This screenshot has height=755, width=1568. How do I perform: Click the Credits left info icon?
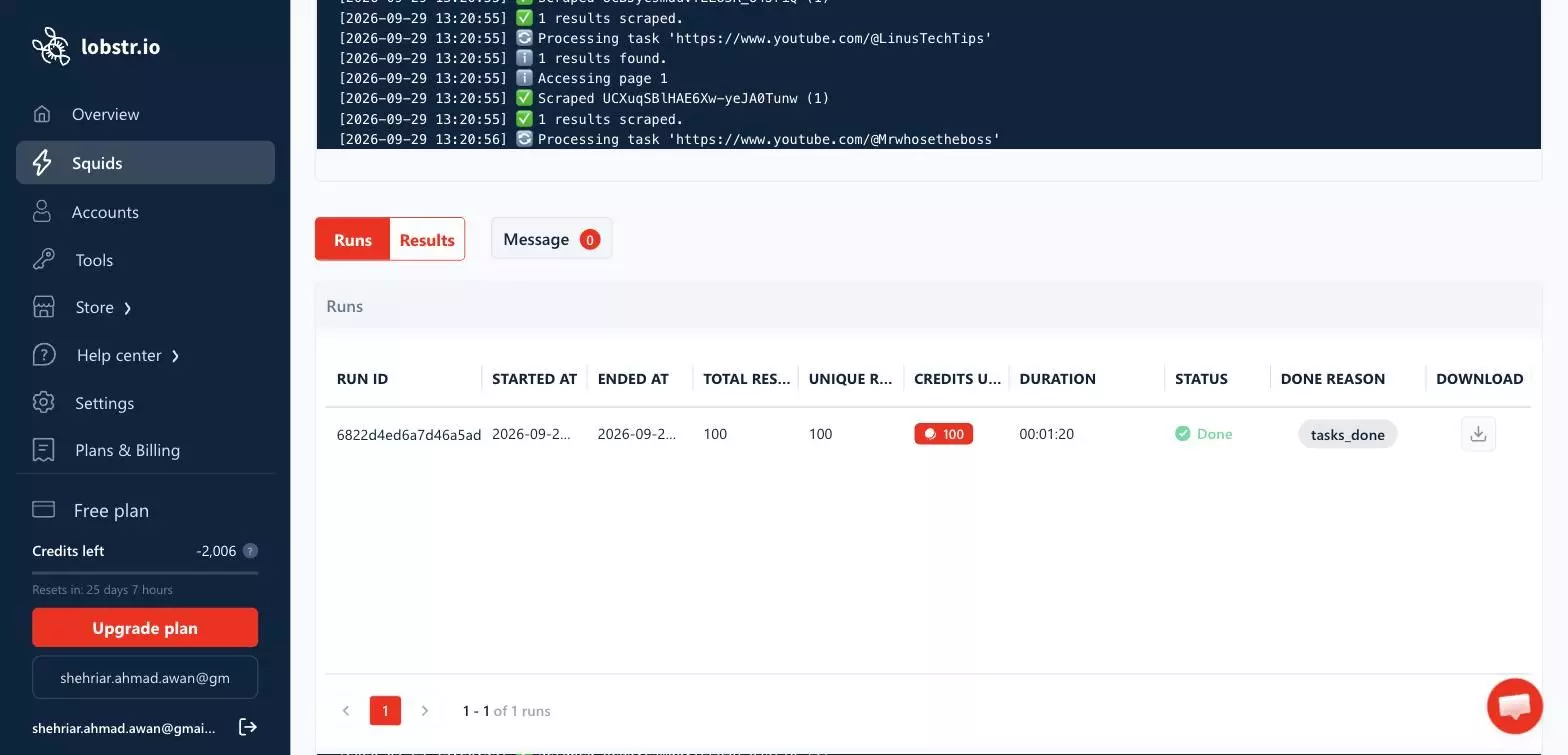pyautogui.click(x=251, y=551)
